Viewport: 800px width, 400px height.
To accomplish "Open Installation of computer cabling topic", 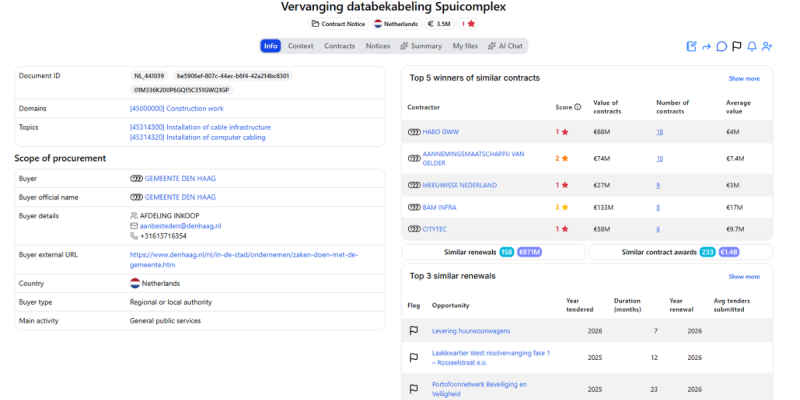I will click(197, 137).
